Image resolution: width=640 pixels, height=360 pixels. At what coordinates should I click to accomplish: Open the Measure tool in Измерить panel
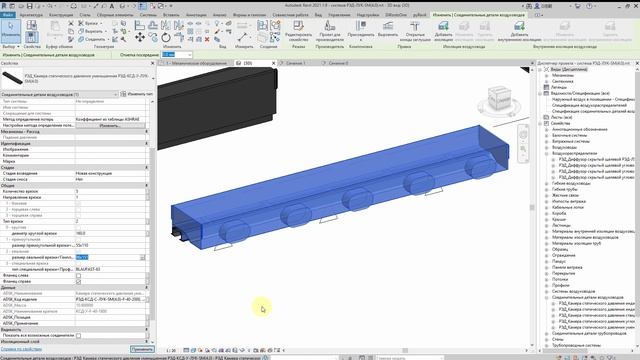242,37
